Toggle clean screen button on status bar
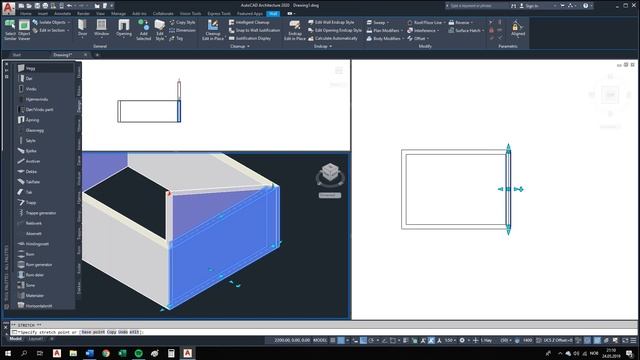640x360 pixels. [x=625, y=340]
